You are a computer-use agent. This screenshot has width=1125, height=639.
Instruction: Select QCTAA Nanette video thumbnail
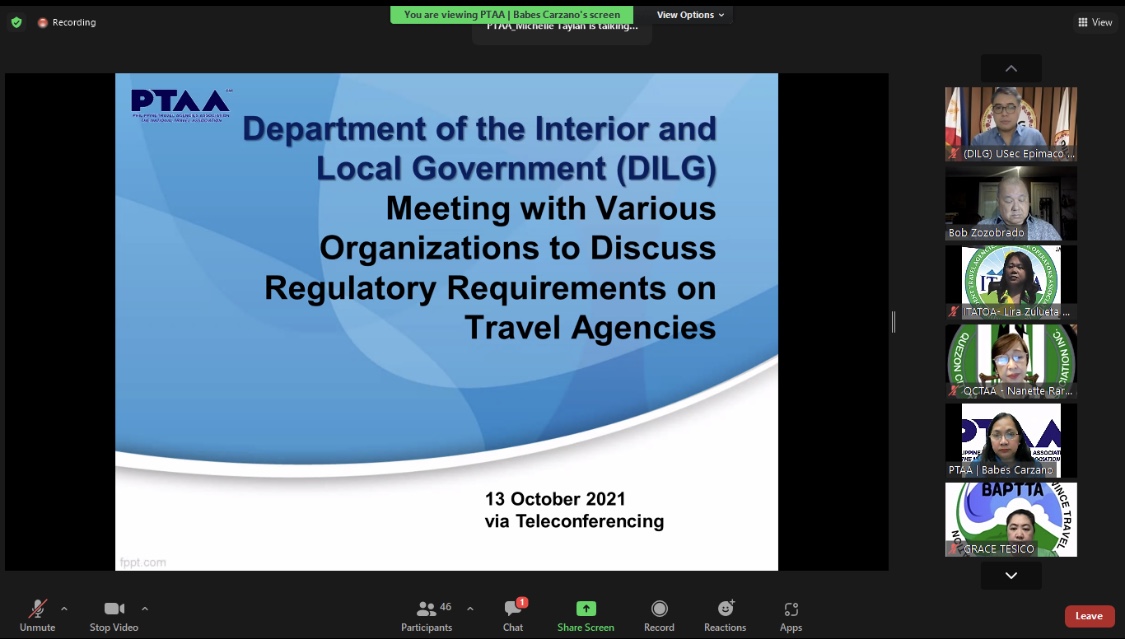pyautogui.click(x=1011, y=361)
